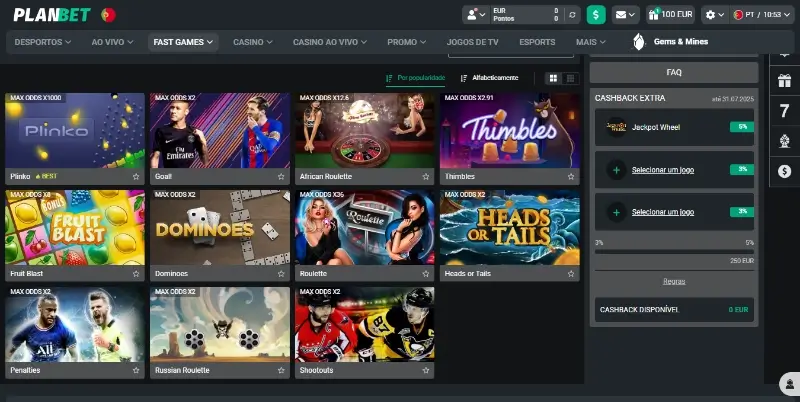Go to the Esports section
Viewport: 800px width, 402px height.
coord(537,42)
